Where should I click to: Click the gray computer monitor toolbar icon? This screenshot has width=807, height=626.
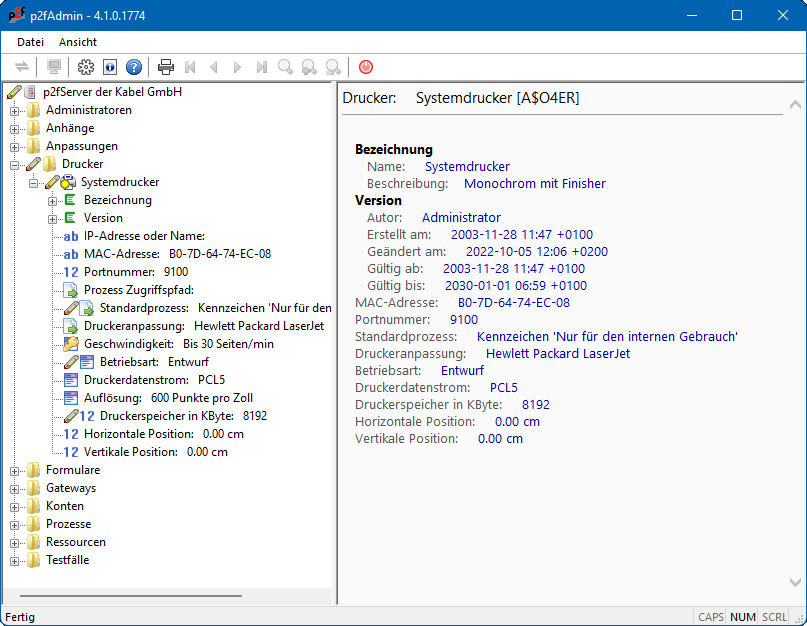[x=54, y=67]
